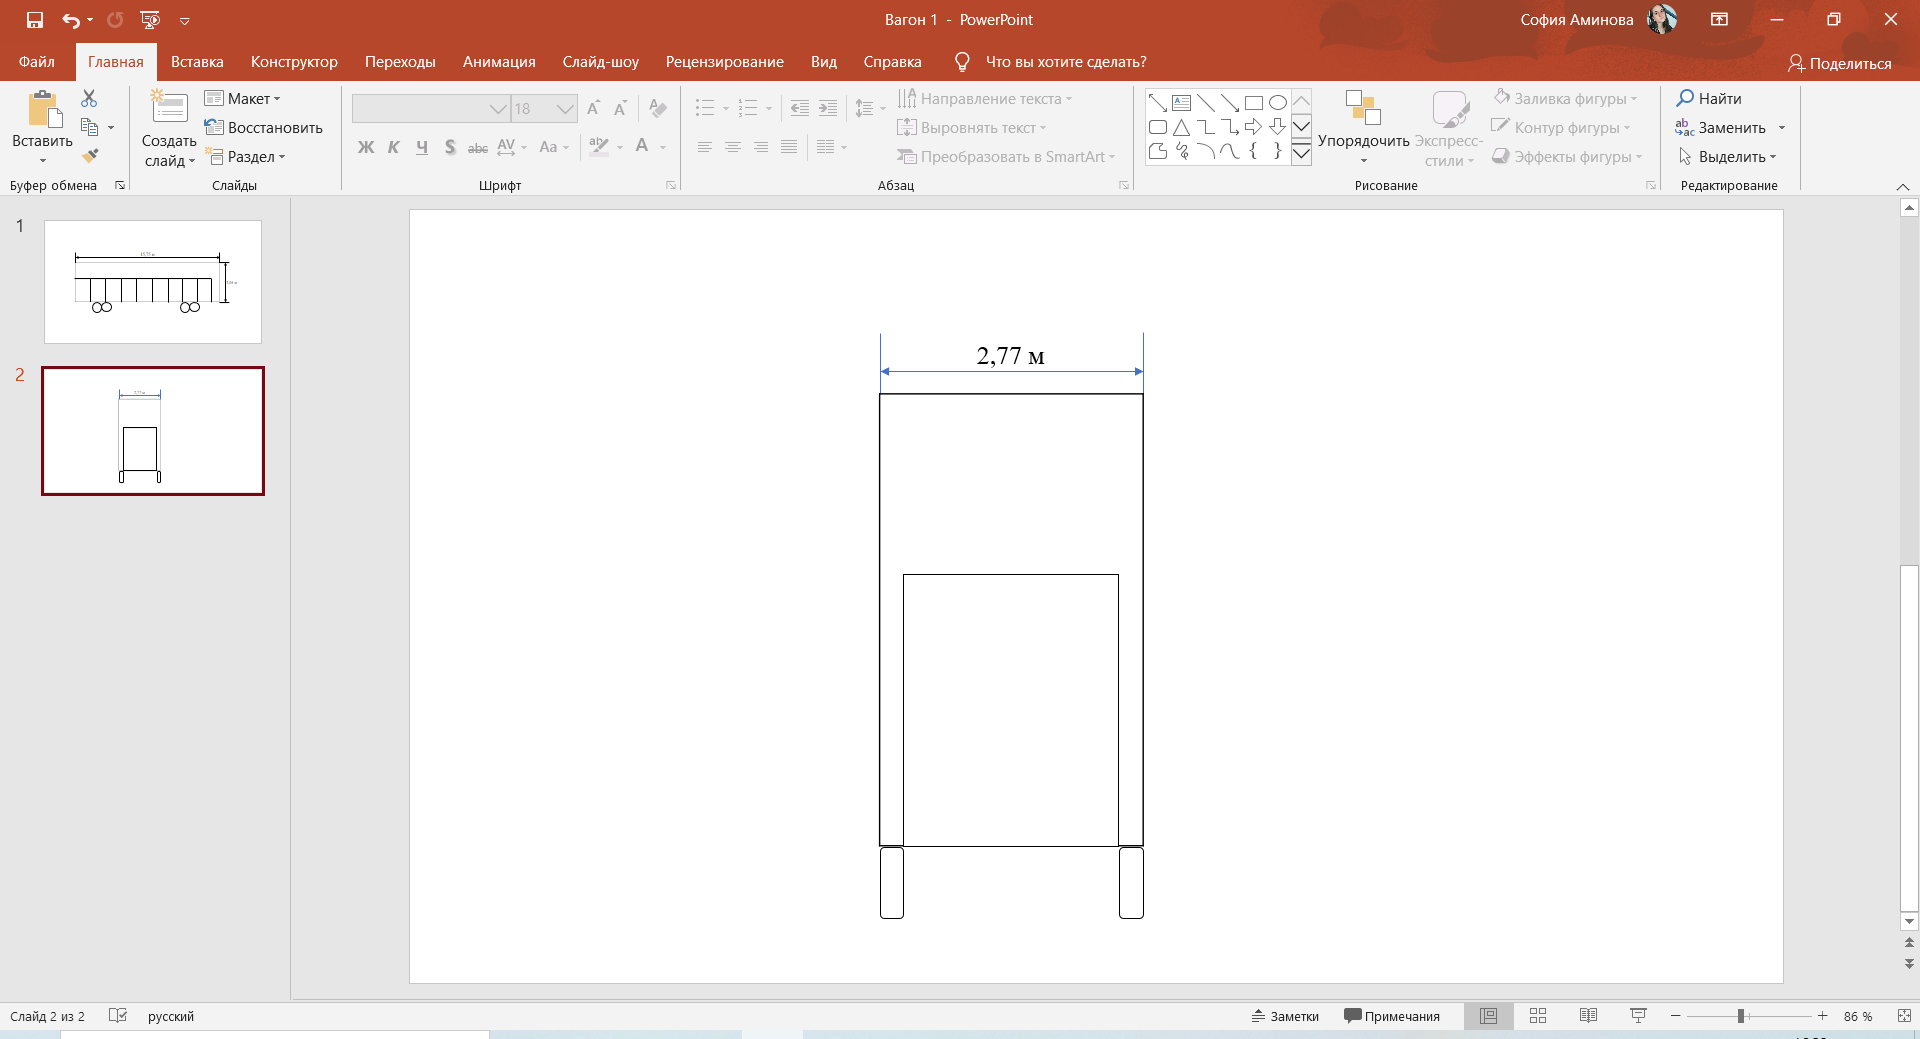Toggle align text right
This screenshot has height=1039, width=1920.
[761, 147]
